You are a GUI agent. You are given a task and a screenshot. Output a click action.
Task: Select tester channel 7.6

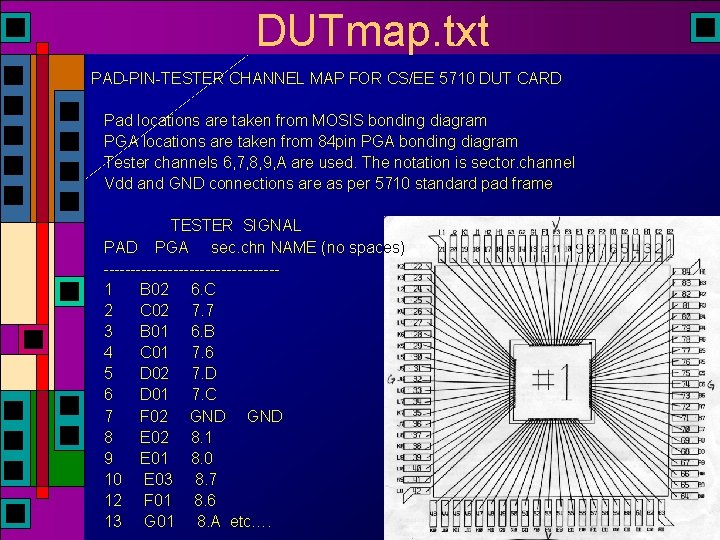click(x=203, y=353)
